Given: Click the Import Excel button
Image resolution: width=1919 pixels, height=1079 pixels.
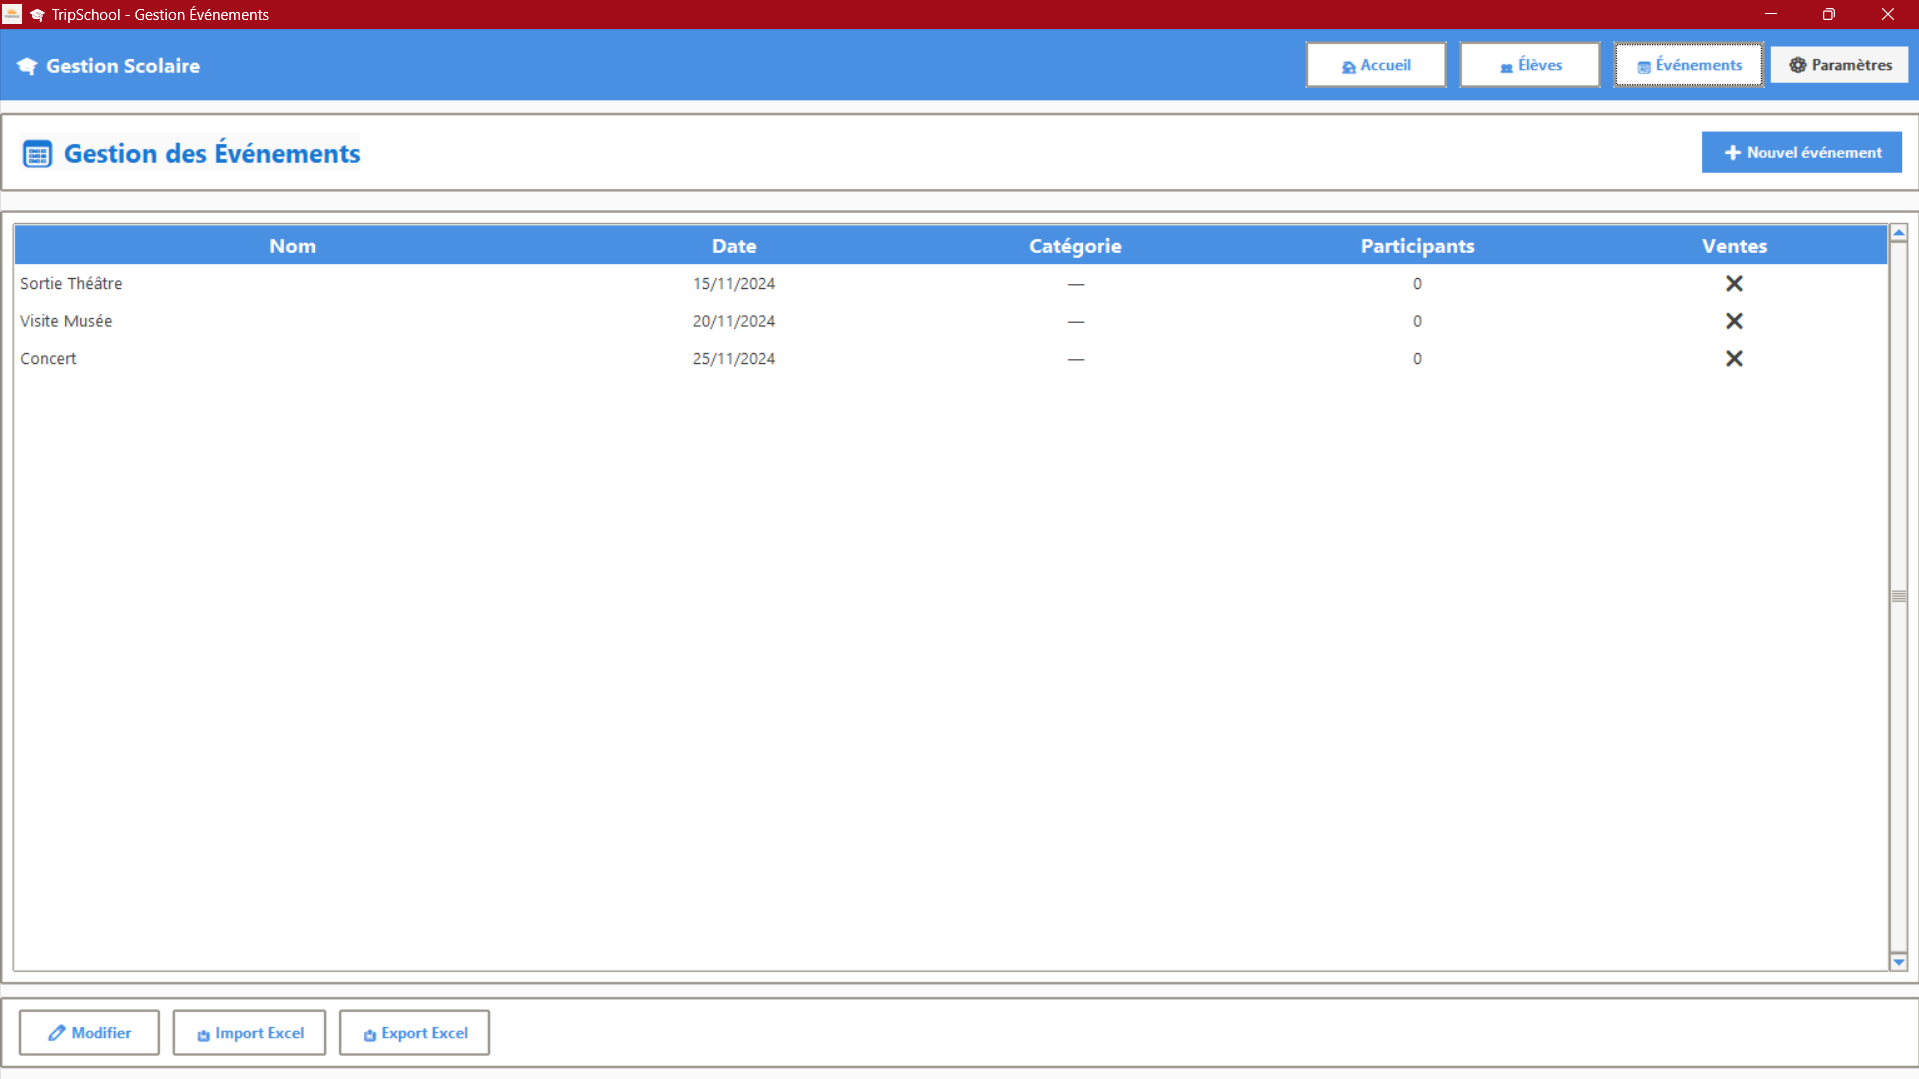Looking at the screenshot, I should coord(249,1033).
